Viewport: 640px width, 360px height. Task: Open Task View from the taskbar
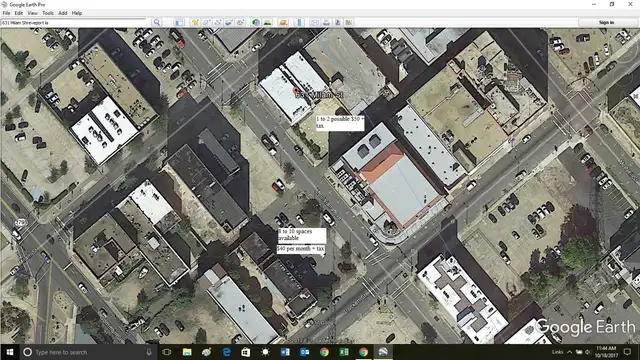coord(167,352)
